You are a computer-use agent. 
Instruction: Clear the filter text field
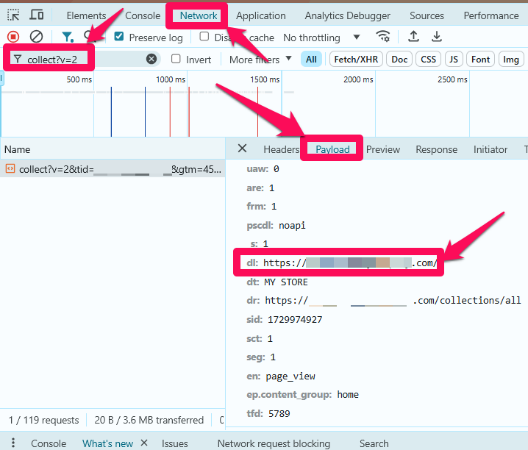(152, 59)
